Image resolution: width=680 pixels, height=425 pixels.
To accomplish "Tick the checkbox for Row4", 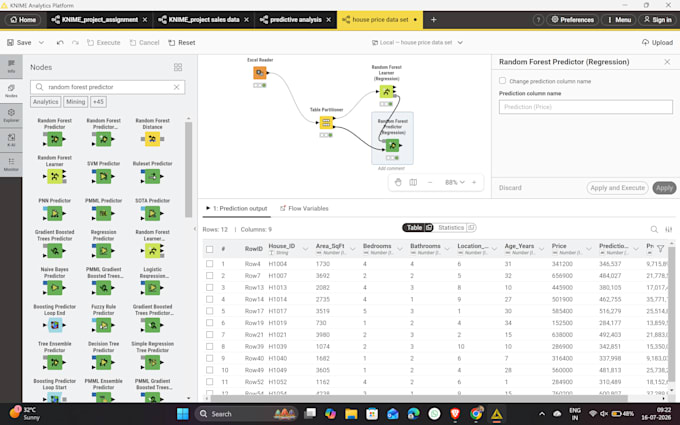I will [x=209, y=264].
